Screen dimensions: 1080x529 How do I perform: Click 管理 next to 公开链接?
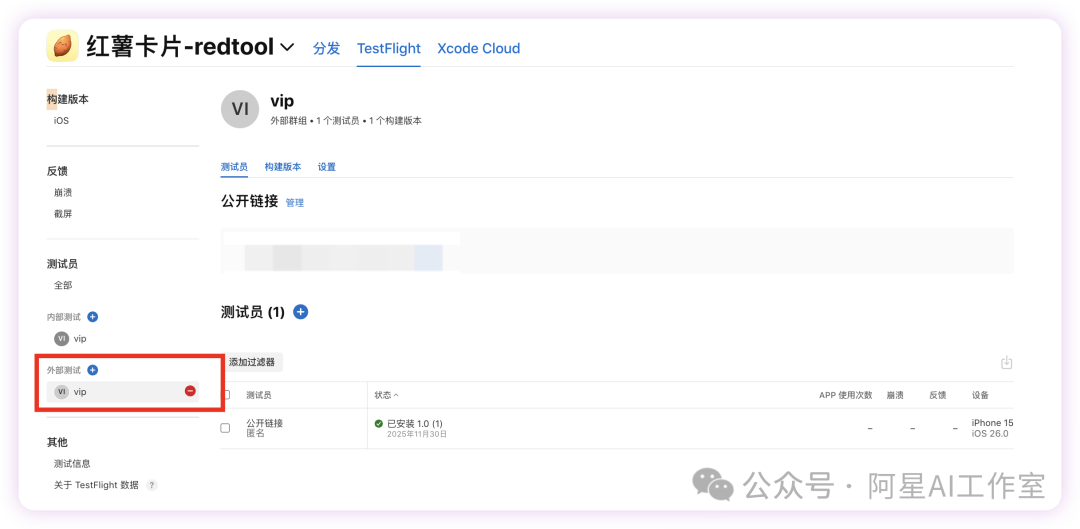[295, 203]
